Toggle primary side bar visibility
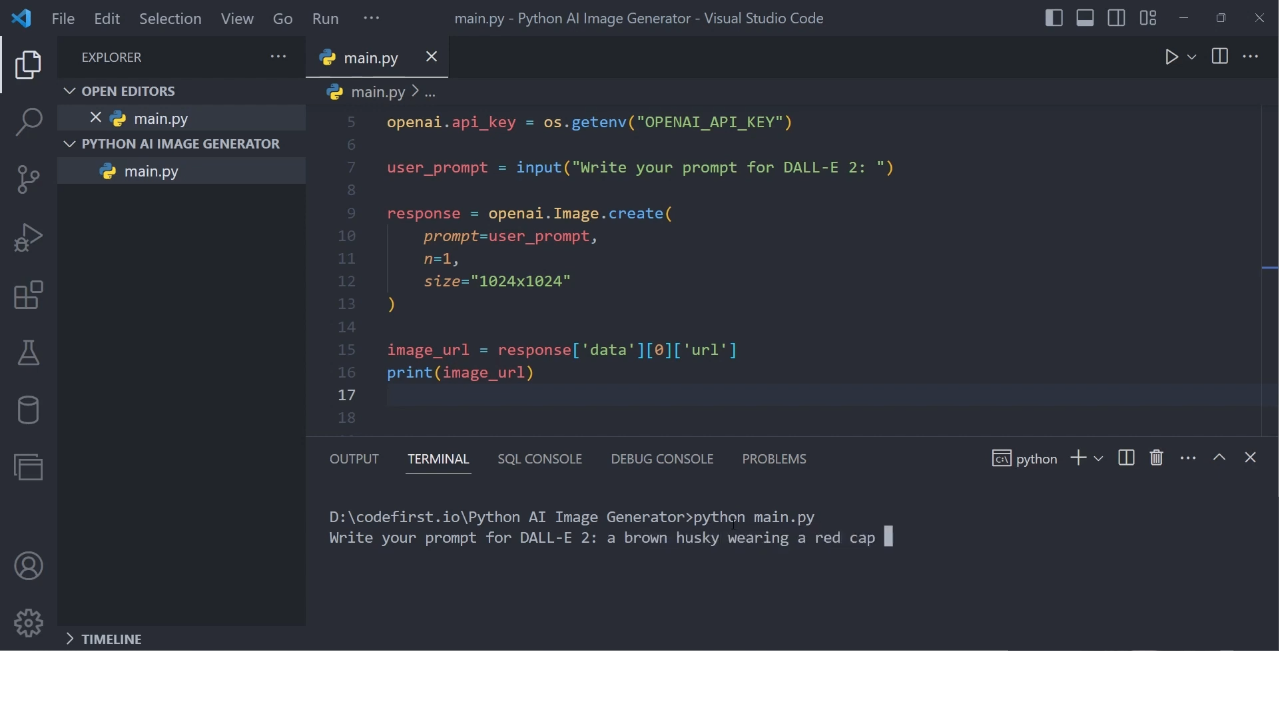Viewport: 1280px width, 720px height. click(1054, 18)
